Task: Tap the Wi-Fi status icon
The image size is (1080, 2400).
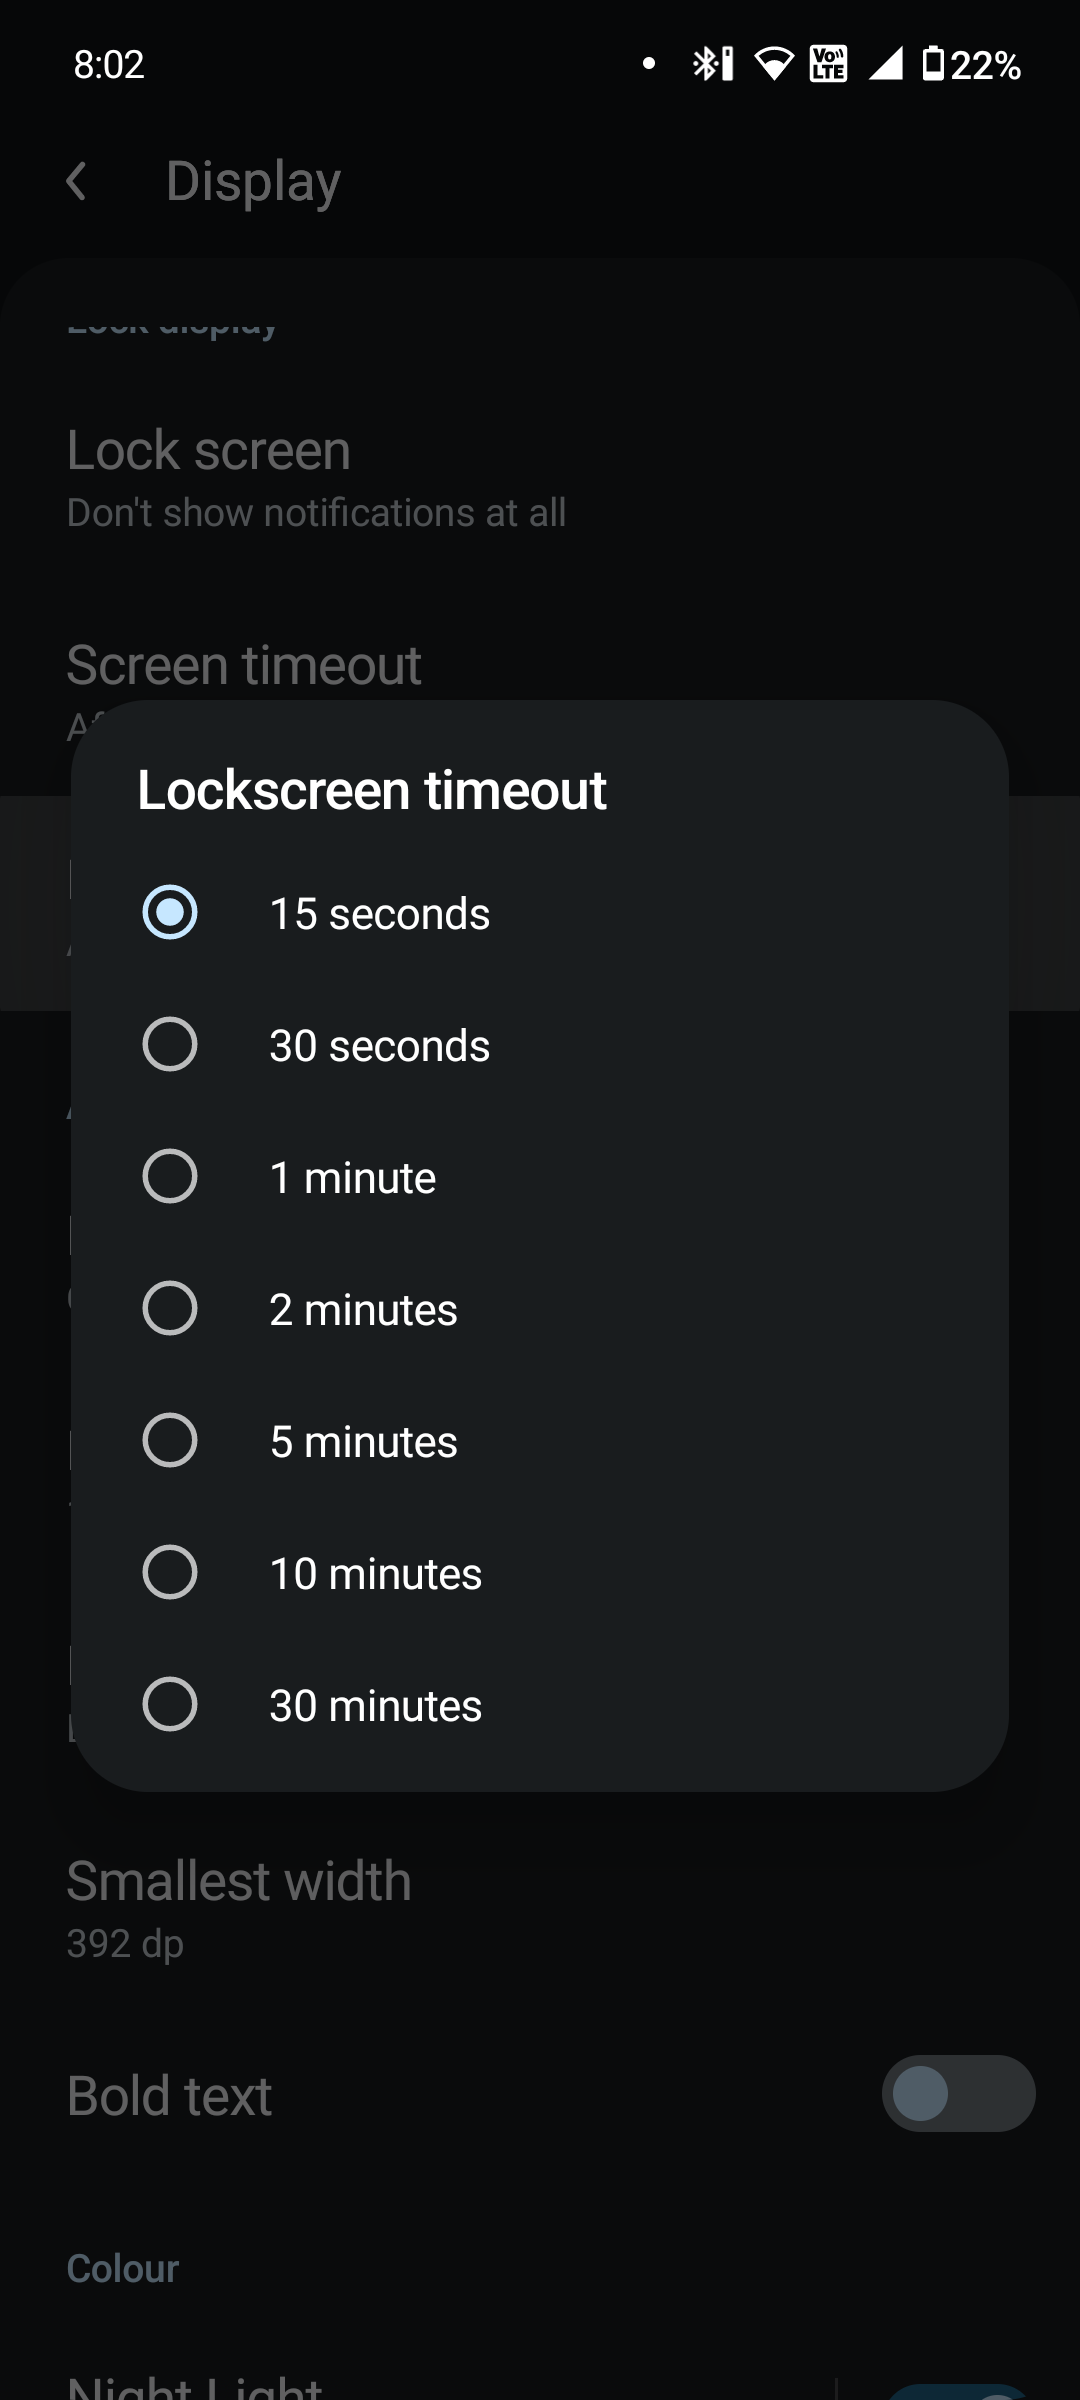Action: [773, 64]
